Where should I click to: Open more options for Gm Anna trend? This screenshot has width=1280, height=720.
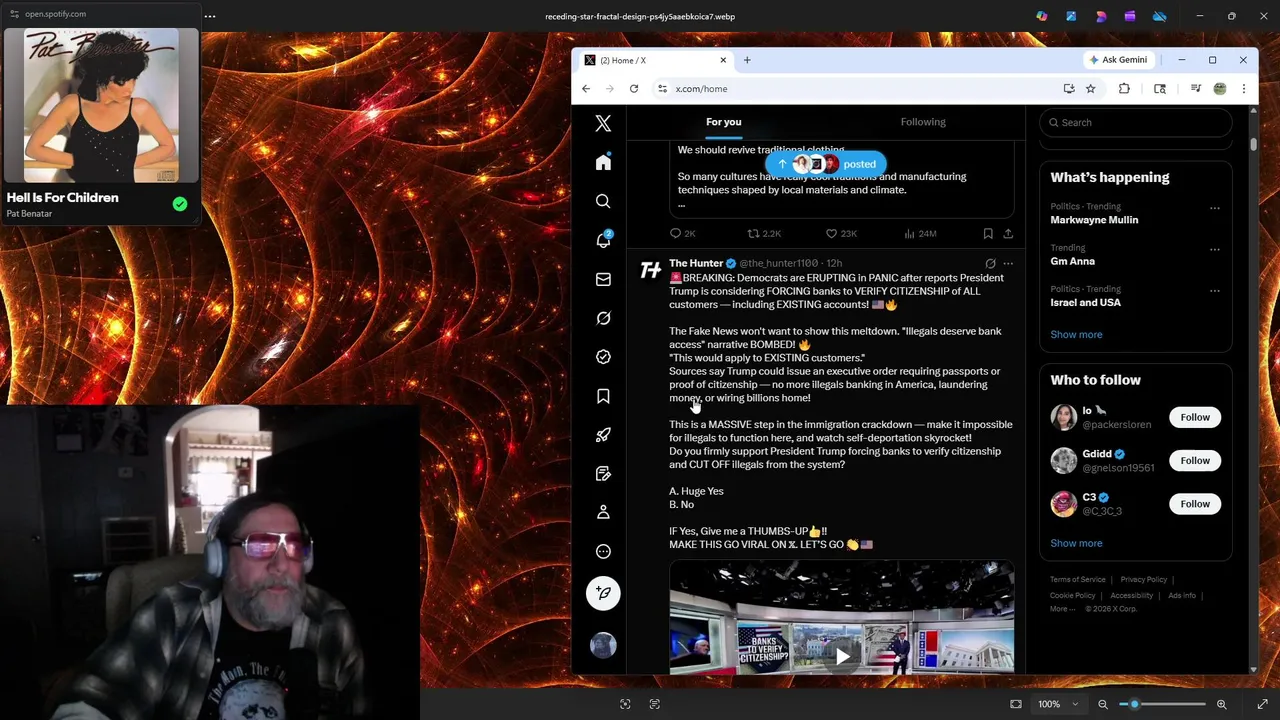point(1215,249)
